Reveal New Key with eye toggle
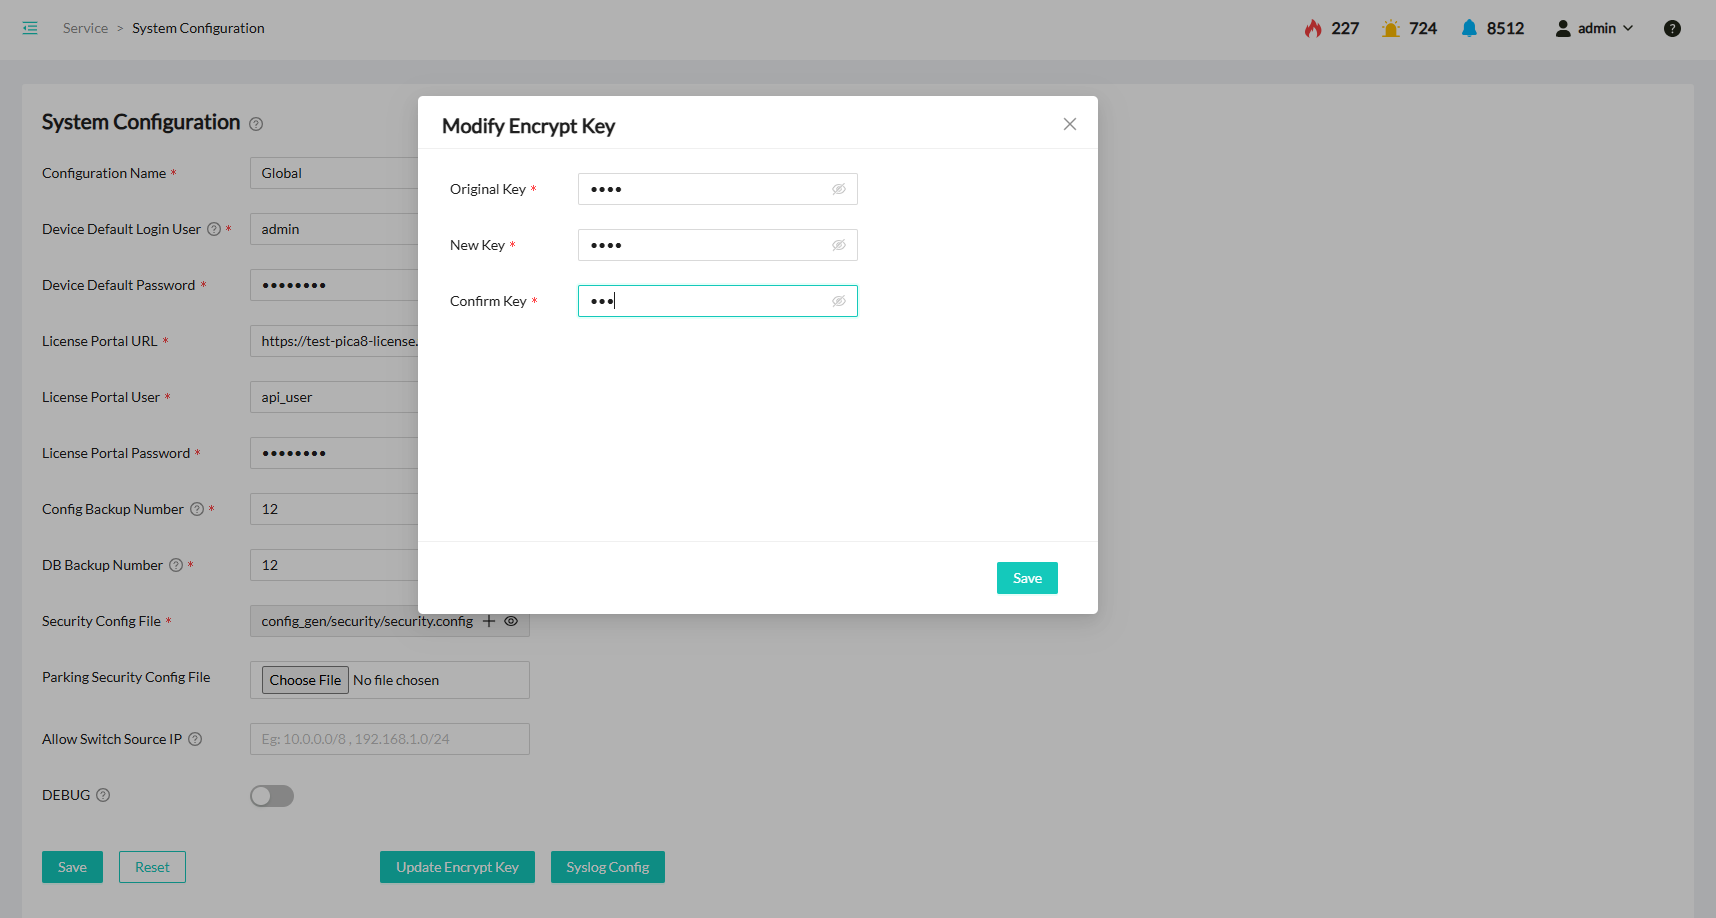1716x918 pixels. tap(839, 245)
